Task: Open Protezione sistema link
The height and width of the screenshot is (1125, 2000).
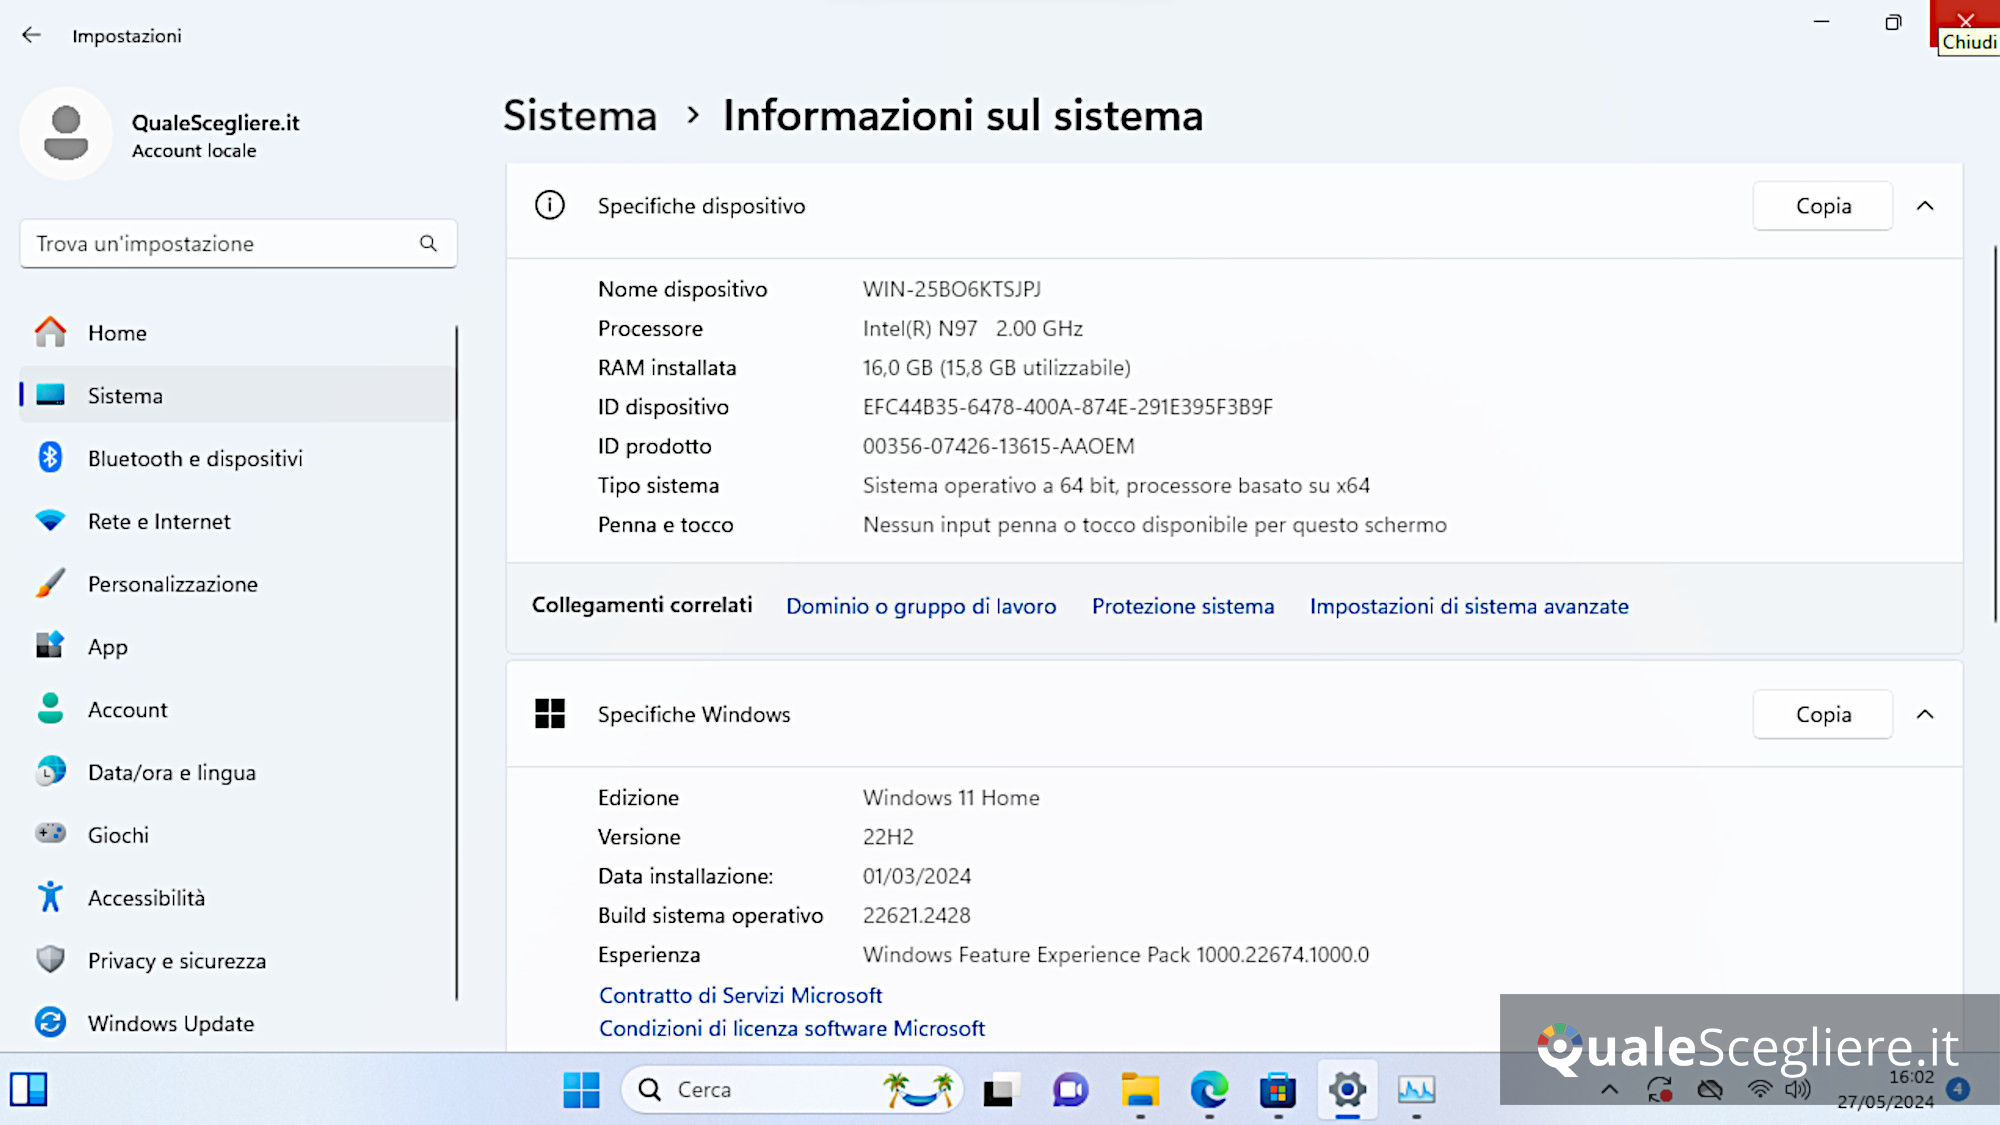Action: [x=1182, y=606]
